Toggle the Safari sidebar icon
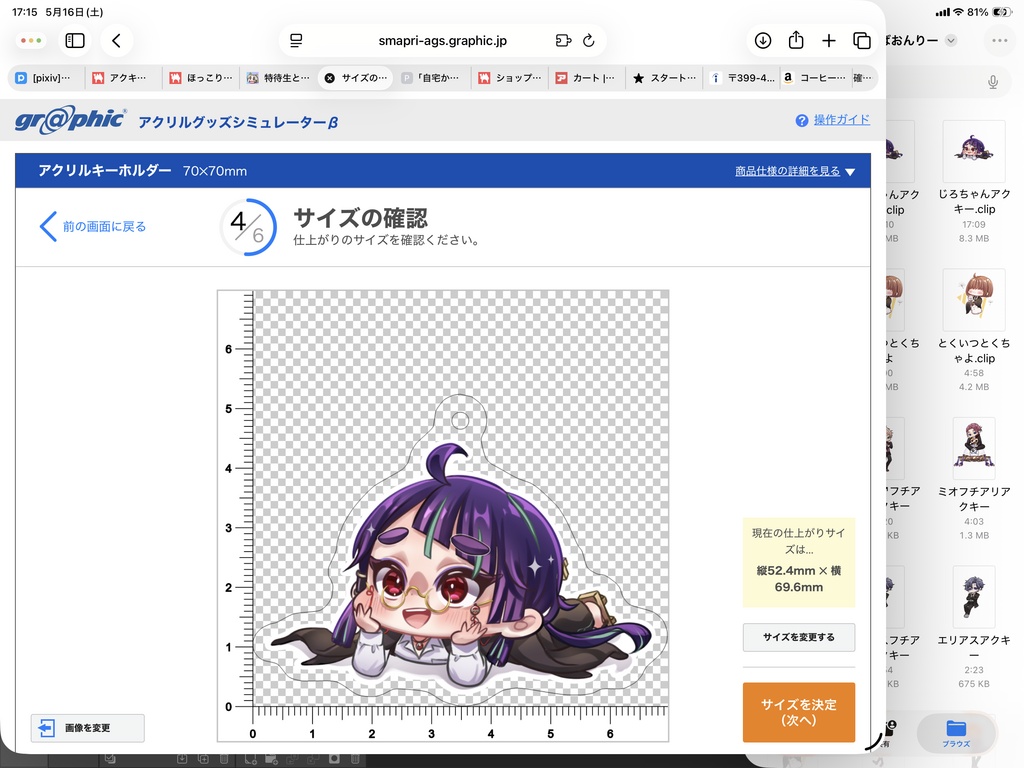This screenshot has width=1024, height=768. (x=75, y=40)
